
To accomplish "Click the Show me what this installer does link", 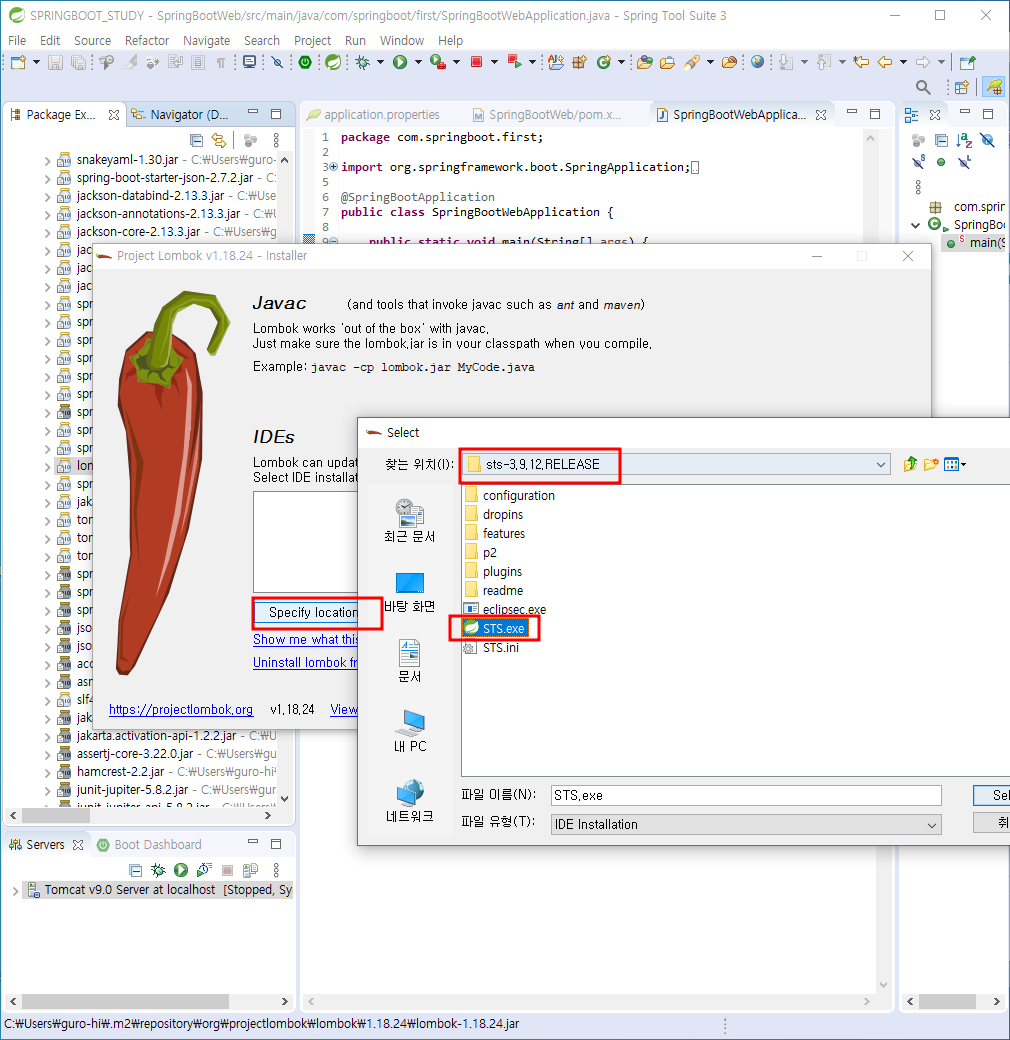I will [305, 639].
